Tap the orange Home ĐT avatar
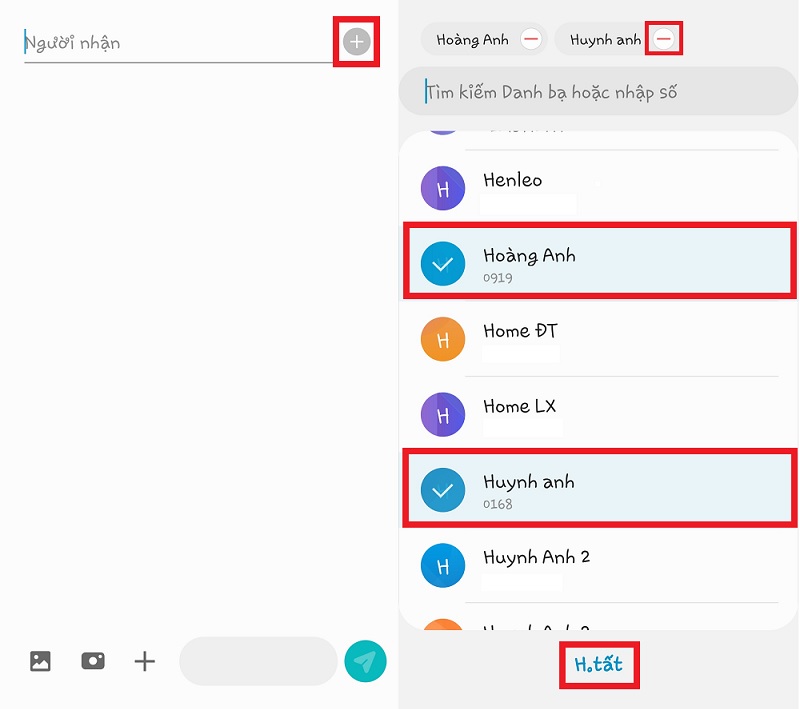Screen dimensions: 800x709 point(443,339)
